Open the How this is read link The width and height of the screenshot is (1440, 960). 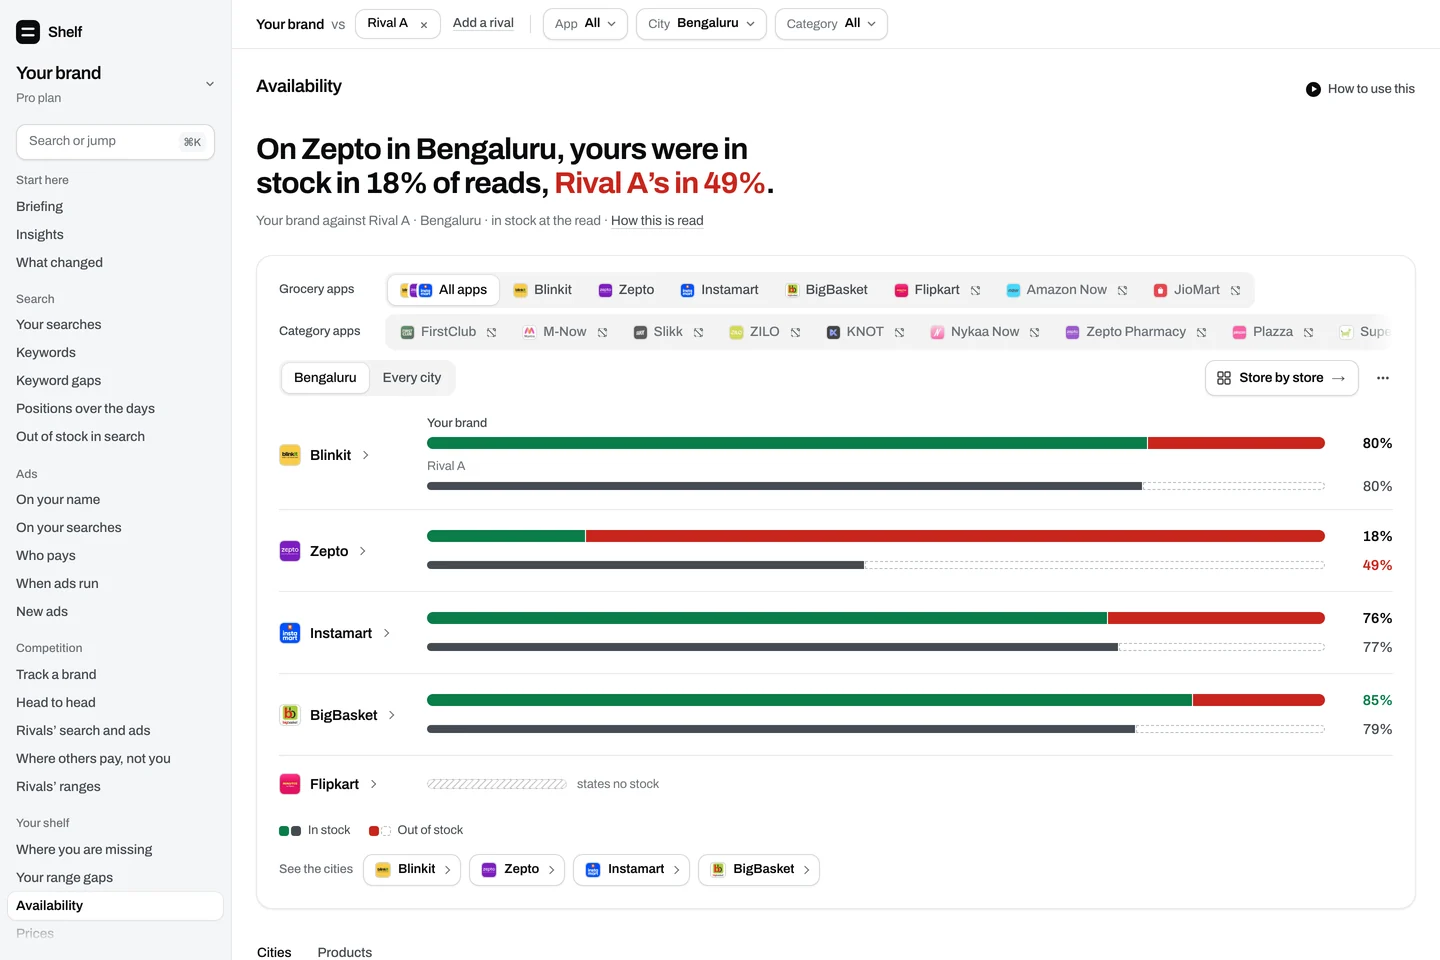tap(657, 221)
